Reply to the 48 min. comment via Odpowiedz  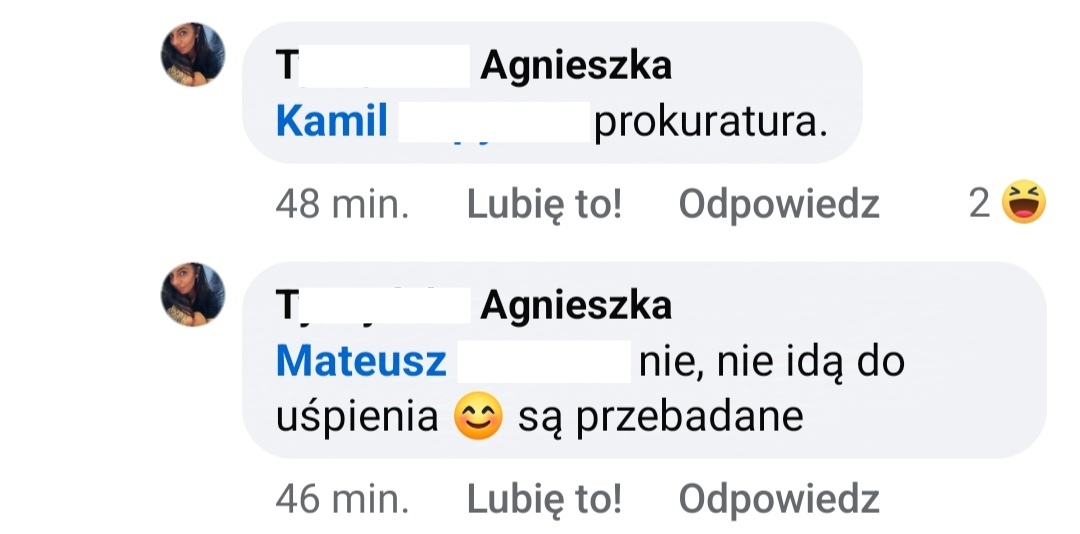point(779,204)
